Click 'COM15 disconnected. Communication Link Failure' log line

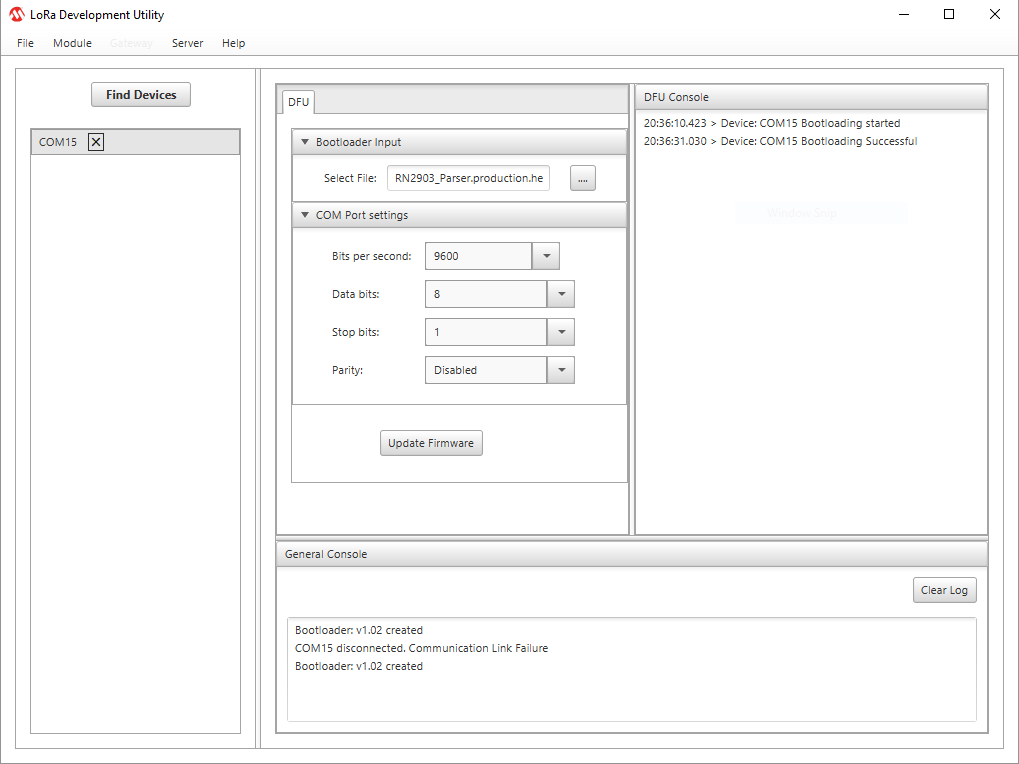pos(421,648)
